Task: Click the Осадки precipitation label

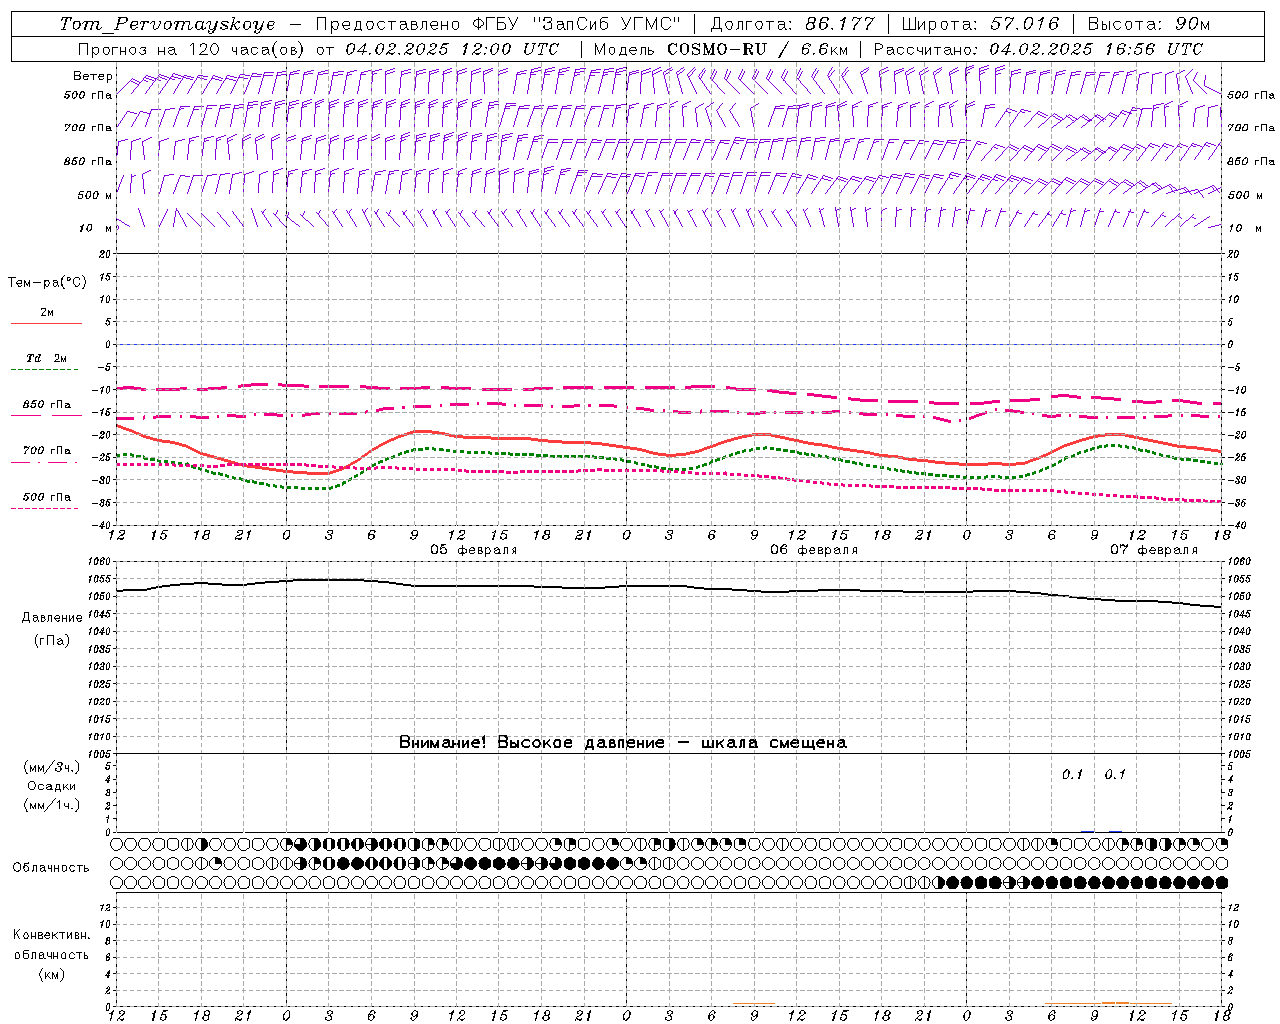Action: (52, 786)
